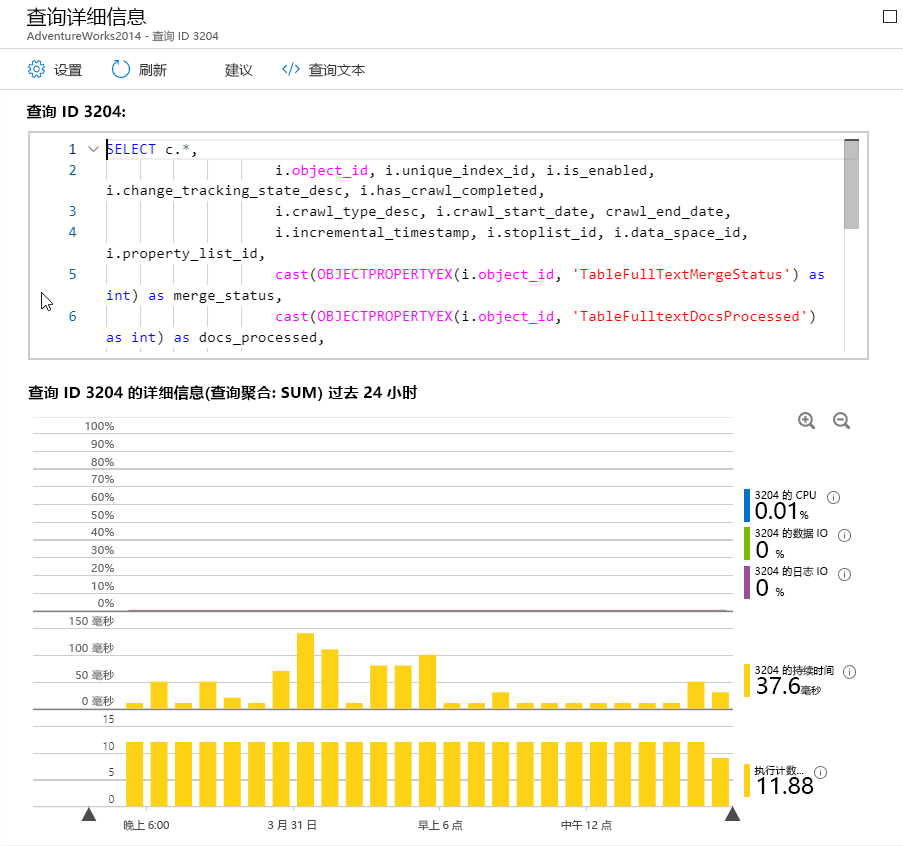Click the query editor vertical scrollbar thumb
This screenshot has height=846, width=903.
pos(851,184)
